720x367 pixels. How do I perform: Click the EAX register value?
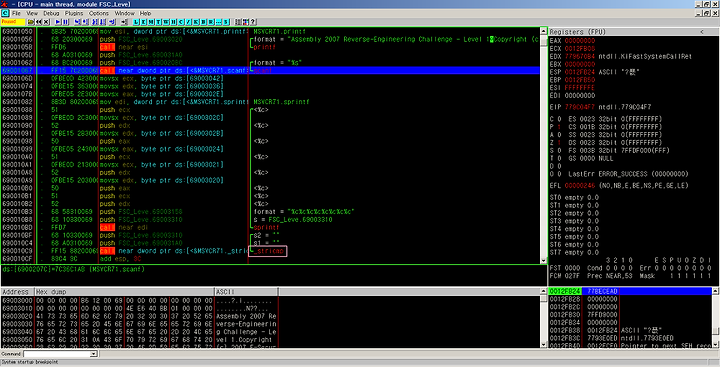tap(579, 41)
